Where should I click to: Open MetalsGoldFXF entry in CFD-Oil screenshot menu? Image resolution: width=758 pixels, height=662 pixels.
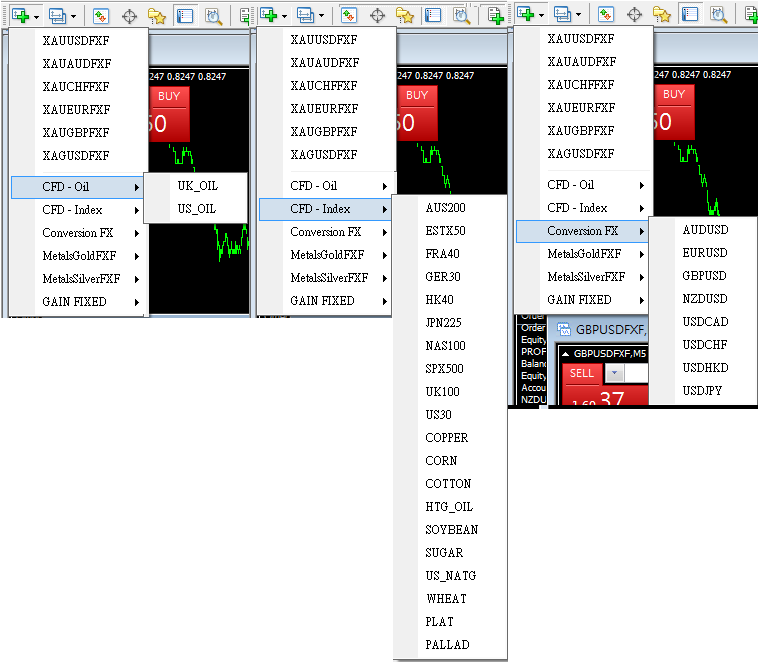(77, 256)
